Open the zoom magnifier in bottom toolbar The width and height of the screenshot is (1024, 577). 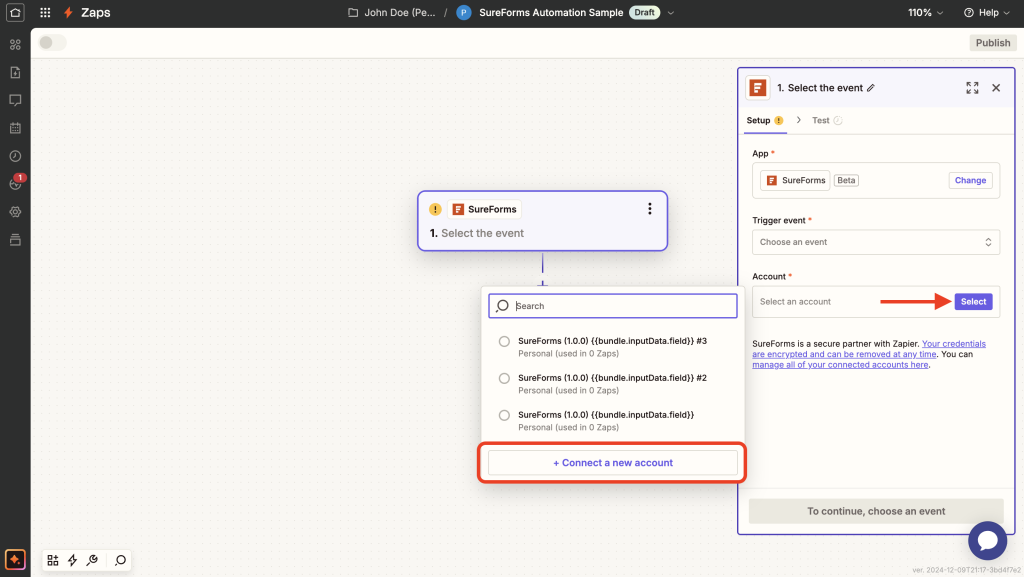(120, 560)
